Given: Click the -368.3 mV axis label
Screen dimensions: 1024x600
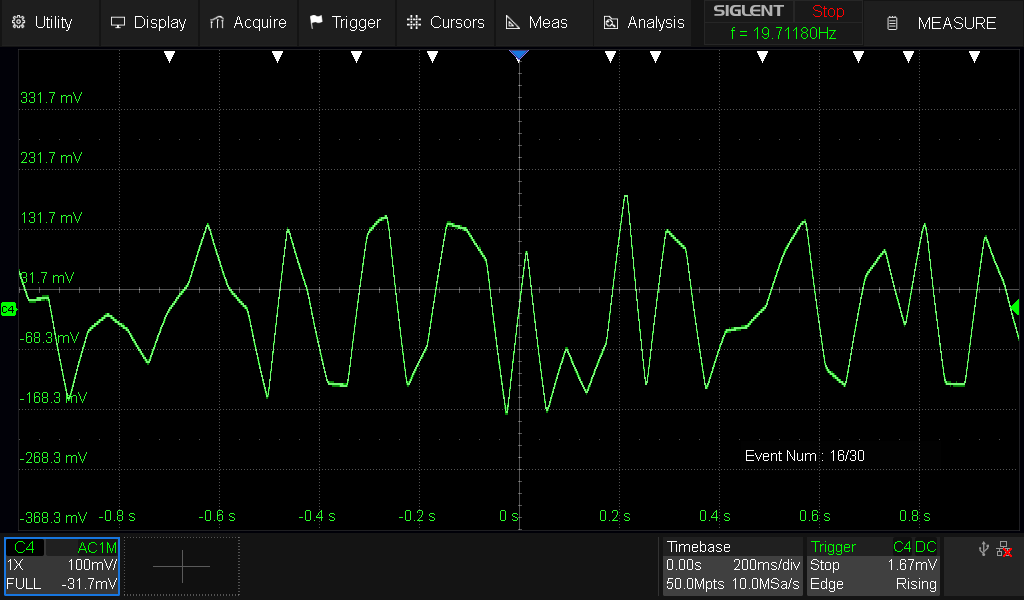Looking at the screenshot, I should click(x=53, y=518).
